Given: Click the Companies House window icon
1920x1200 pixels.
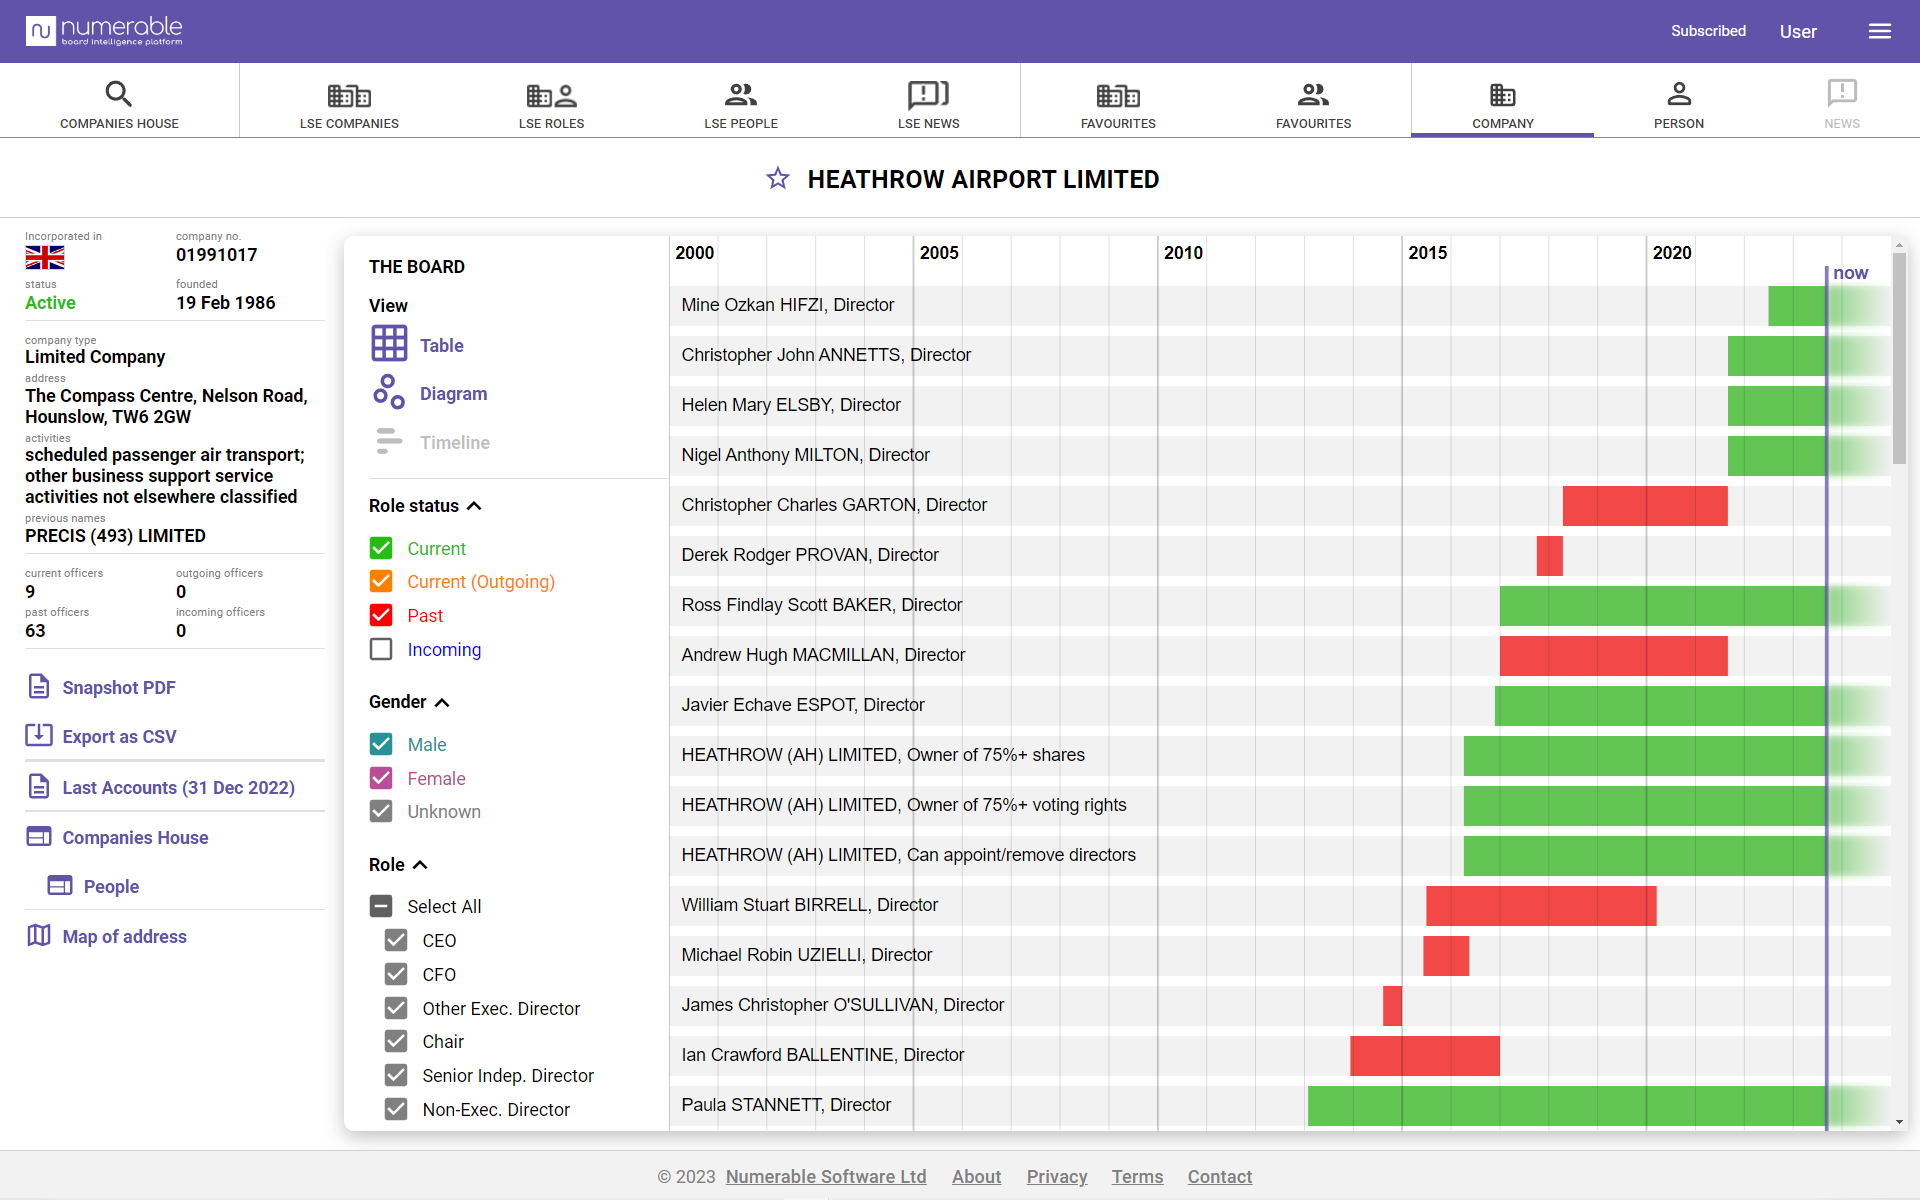Looking at the screenshot, I should point(39,836).
